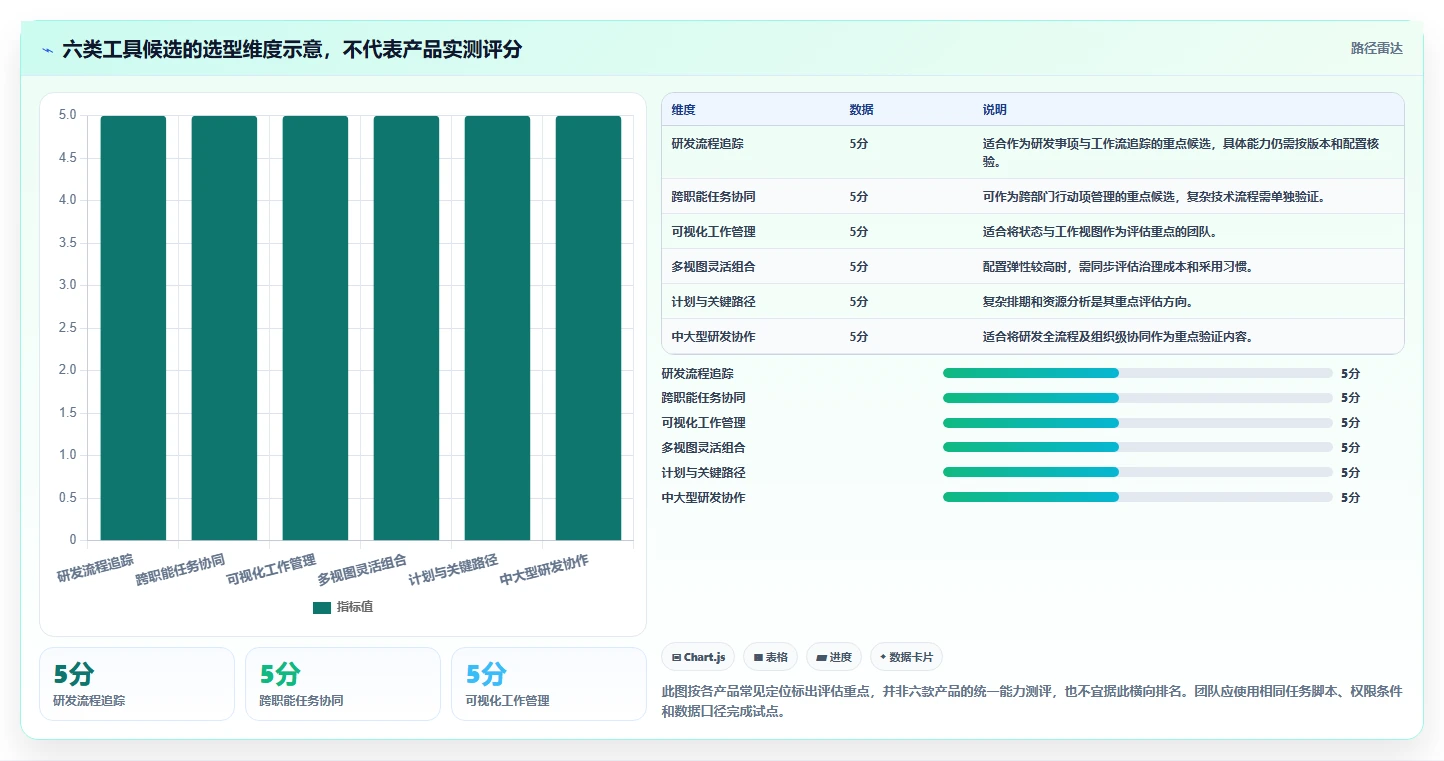Click the lightning icon beside the title
Image resolution: width=1444 pixels, height=761 pixels.
48,49
